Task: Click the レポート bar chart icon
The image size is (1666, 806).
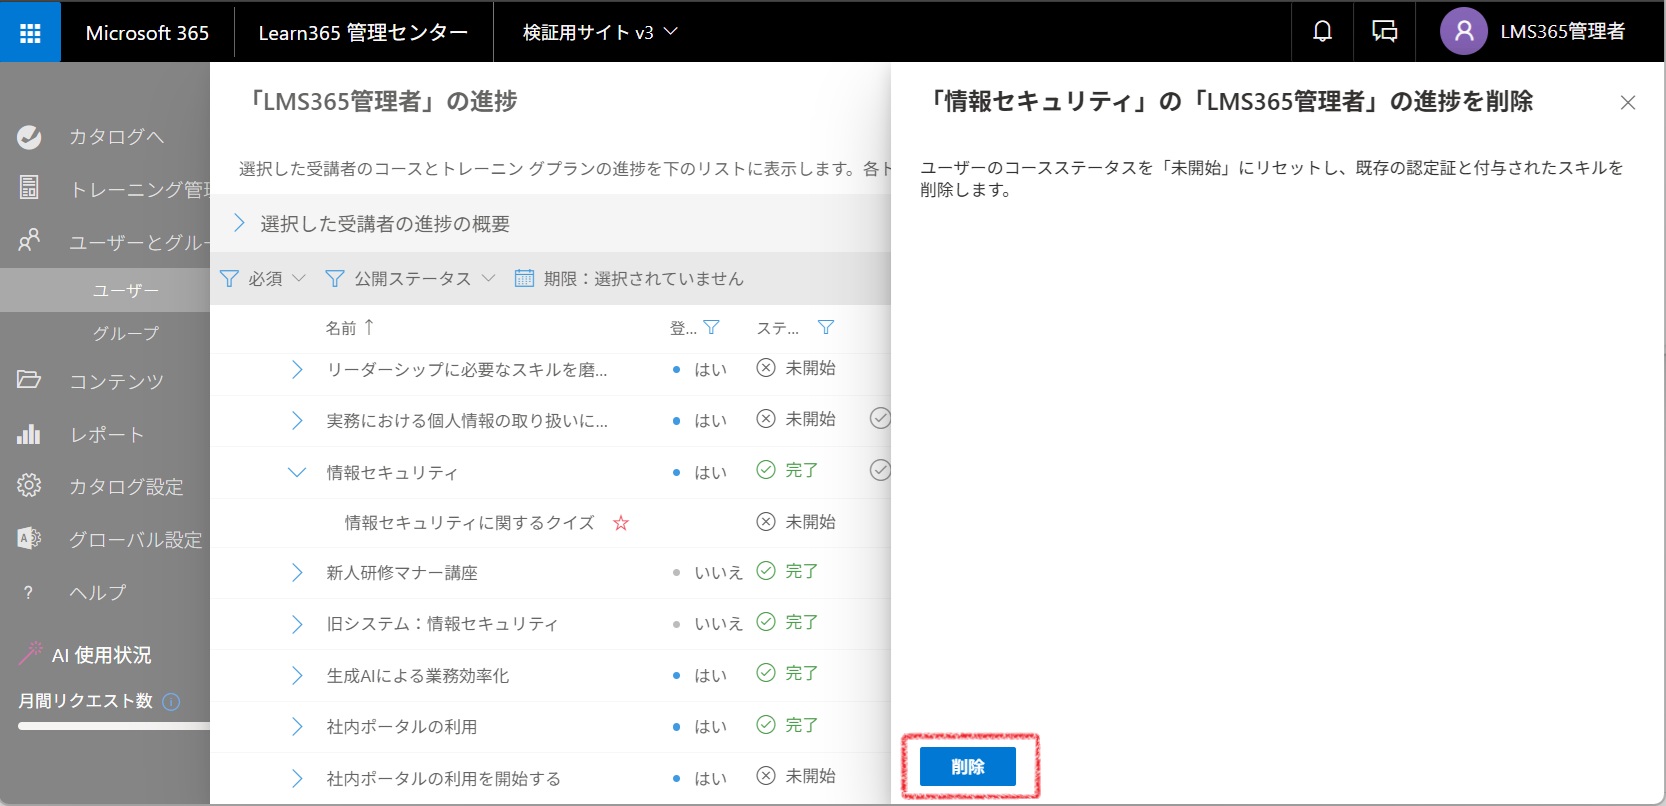Action: pyautogui.click(x=29, y=433)
